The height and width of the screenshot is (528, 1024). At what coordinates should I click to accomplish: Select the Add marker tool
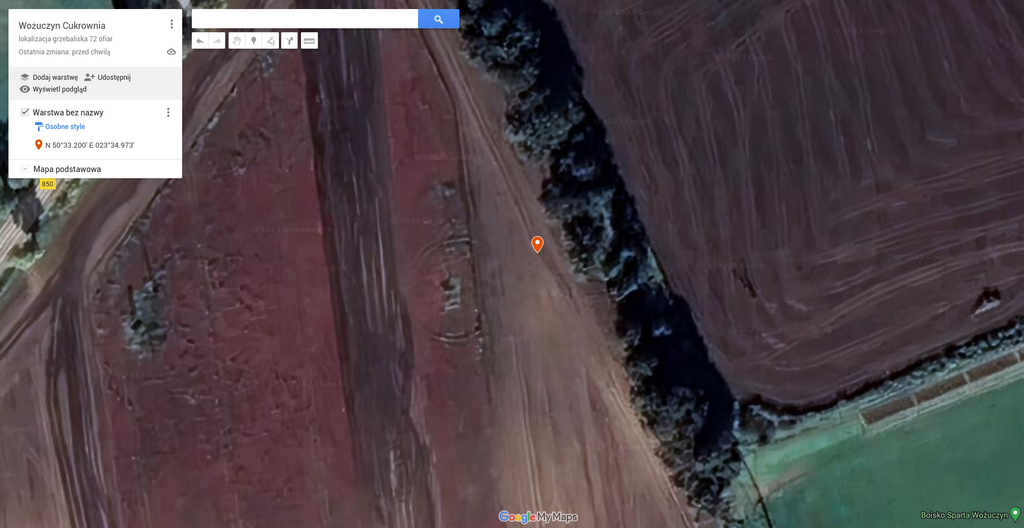pos(253,41)
